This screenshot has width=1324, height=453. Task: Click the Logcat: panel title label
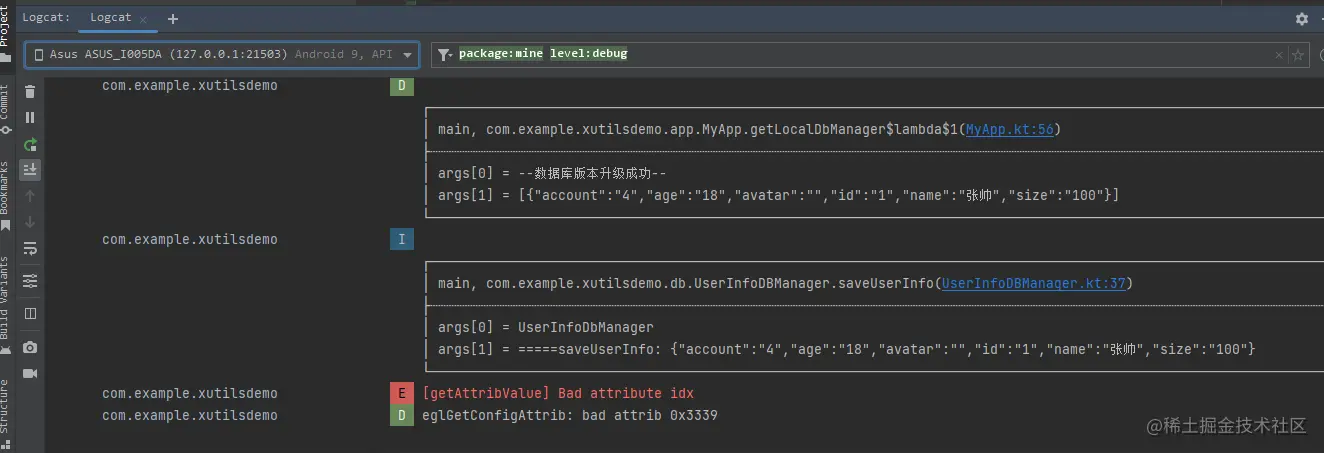[x=47, y=18]
